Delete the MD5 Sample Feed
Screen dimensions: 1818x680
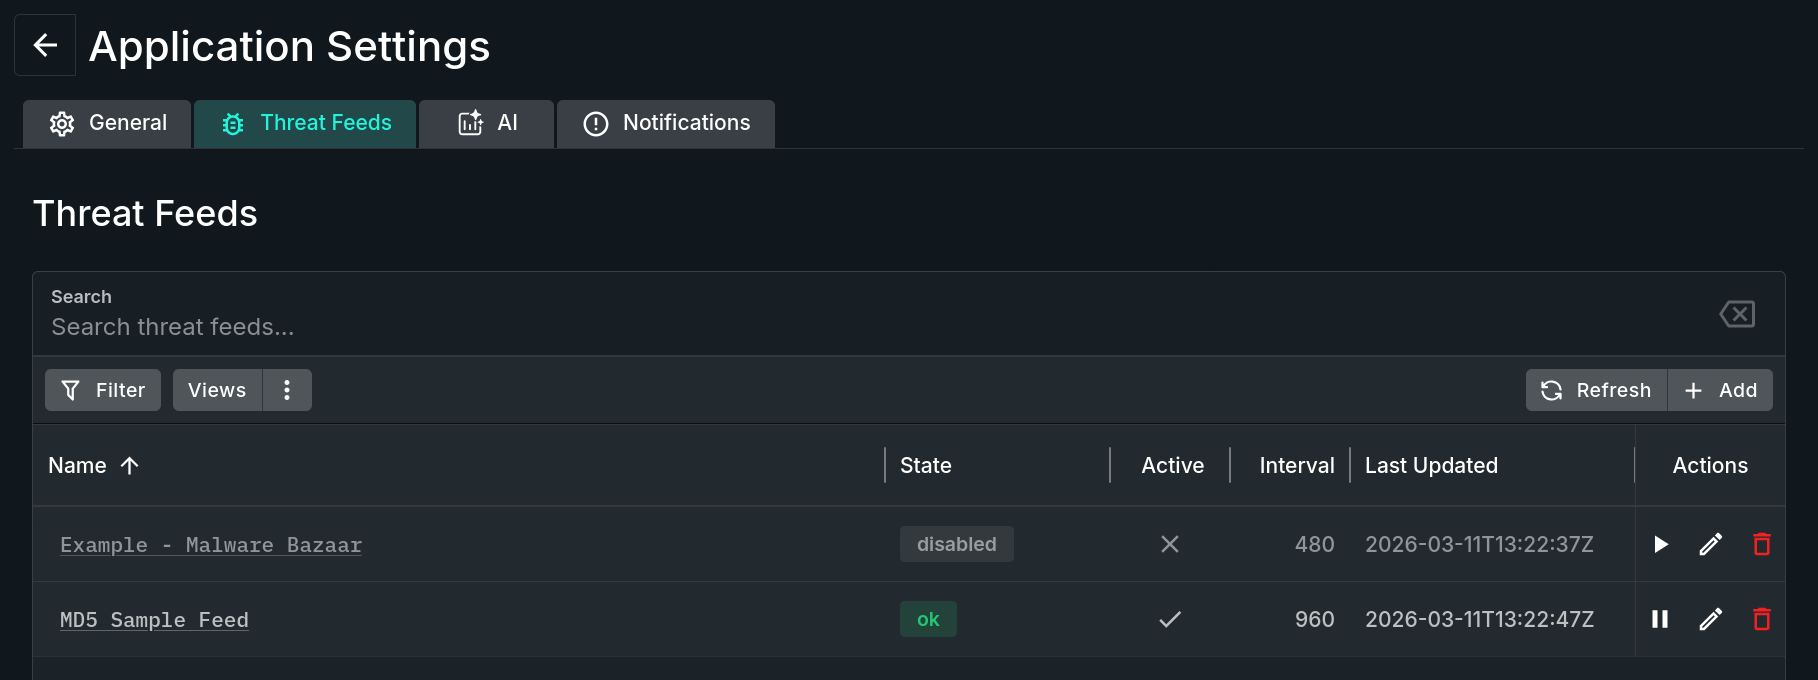(x=1762, y=619)
